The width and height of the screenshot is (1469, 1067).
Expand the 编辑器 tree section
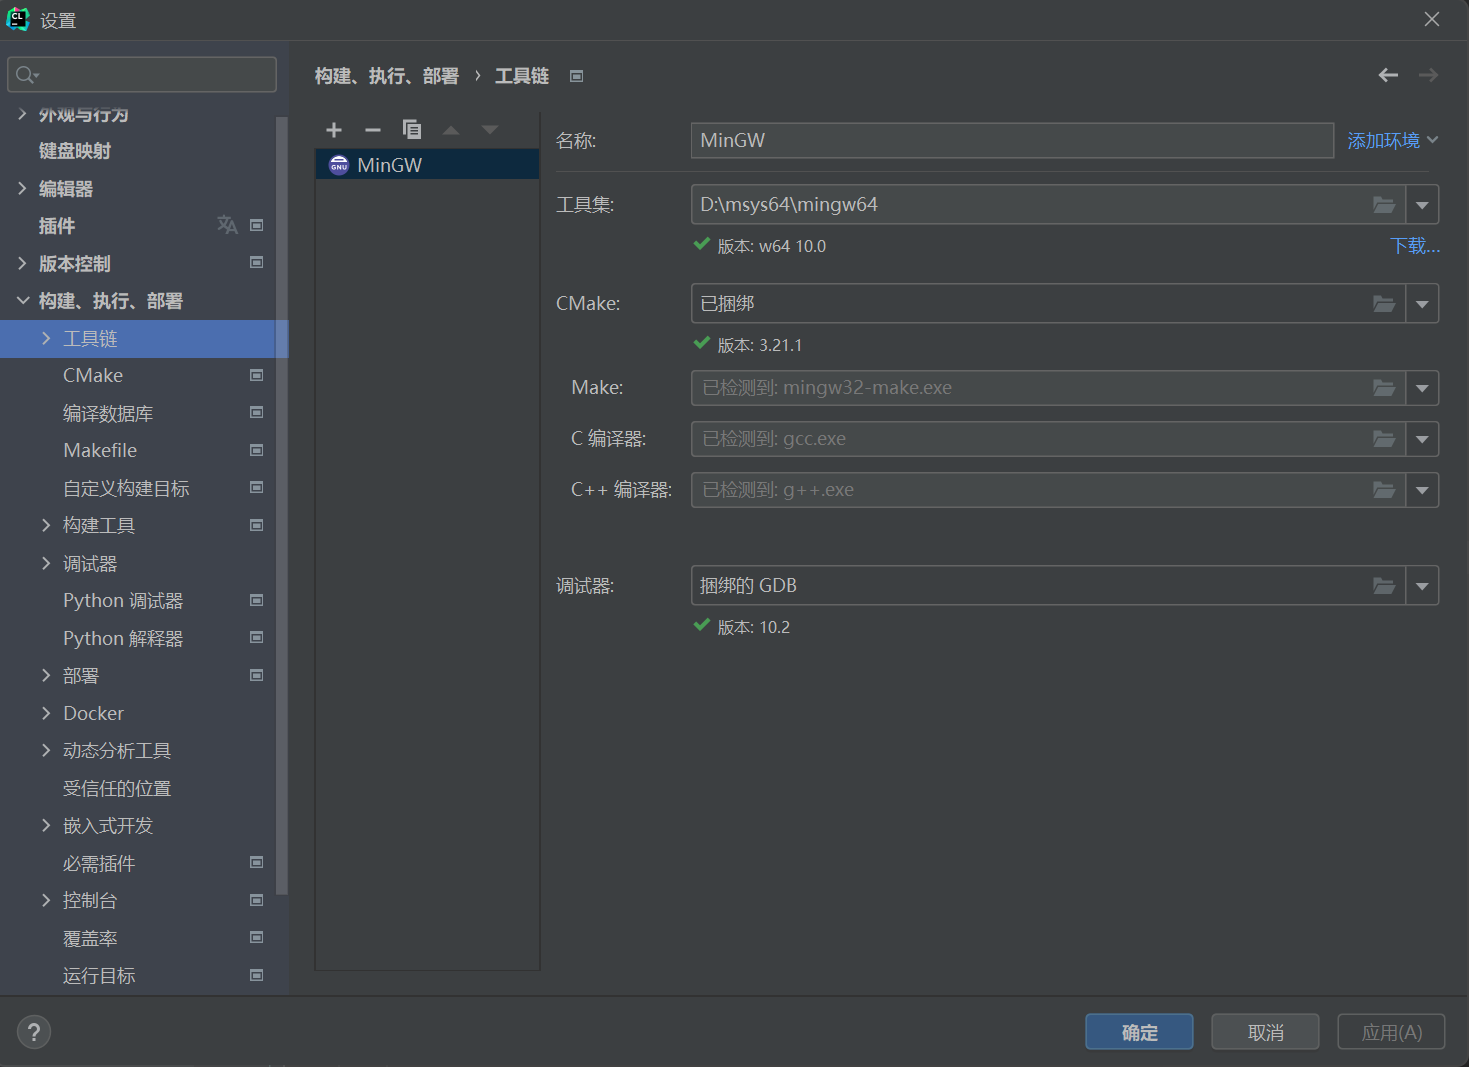[22, 188]
